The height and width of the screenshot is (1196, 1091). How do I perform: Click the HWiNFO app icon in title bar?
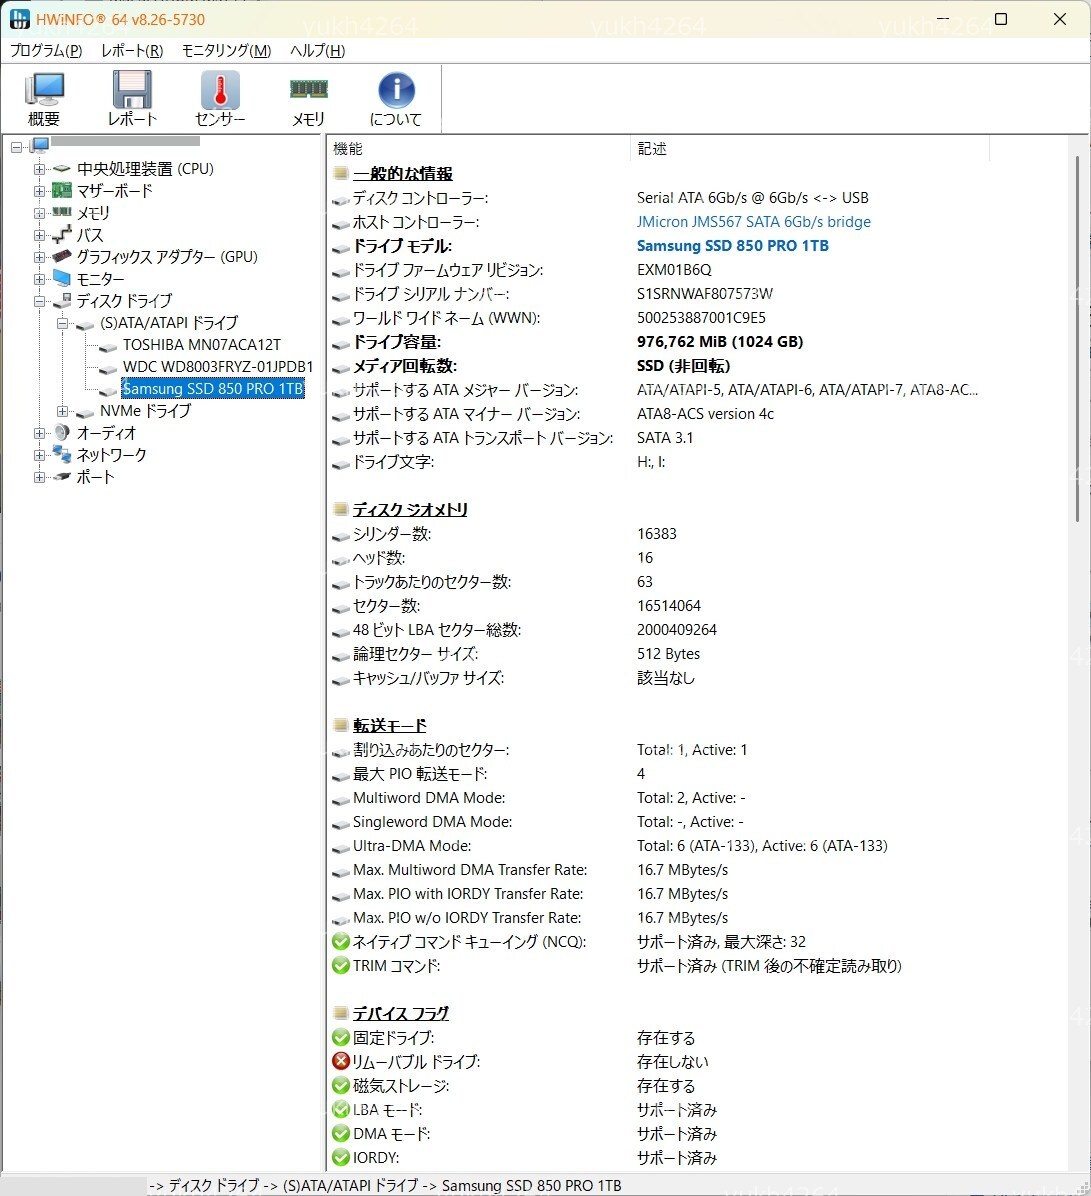point(19,19)
